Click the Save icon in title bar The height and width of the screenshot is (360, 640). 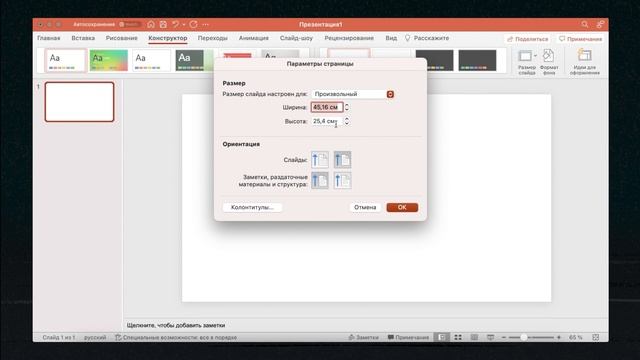point(163,24)
